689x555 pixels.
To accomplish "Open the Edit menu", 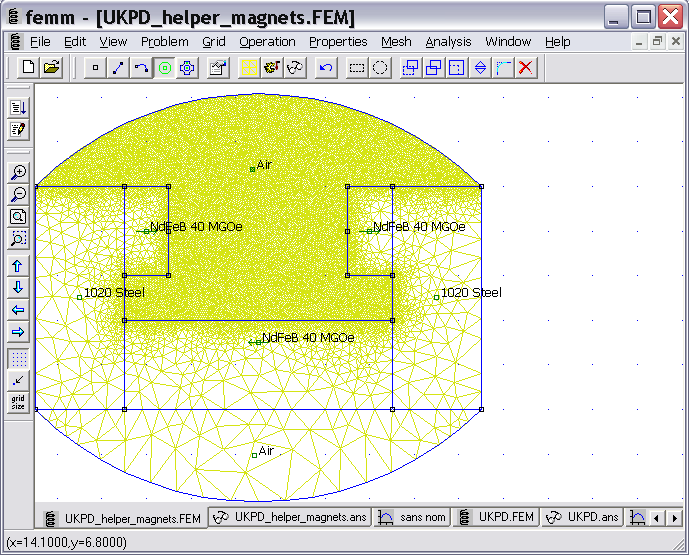I will click(75, 42).
